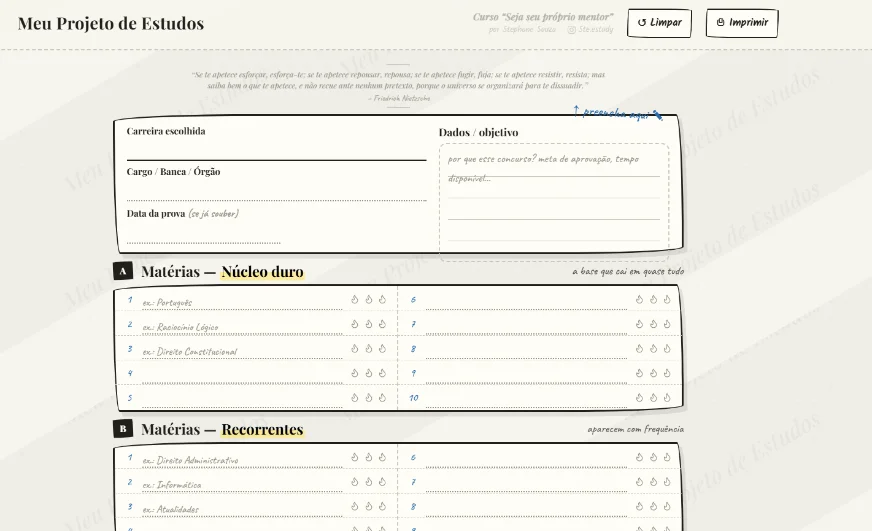Select second flame on Núcleo duro row 4
The height and width of the screenshot is (531, 872).
point(369,373)
